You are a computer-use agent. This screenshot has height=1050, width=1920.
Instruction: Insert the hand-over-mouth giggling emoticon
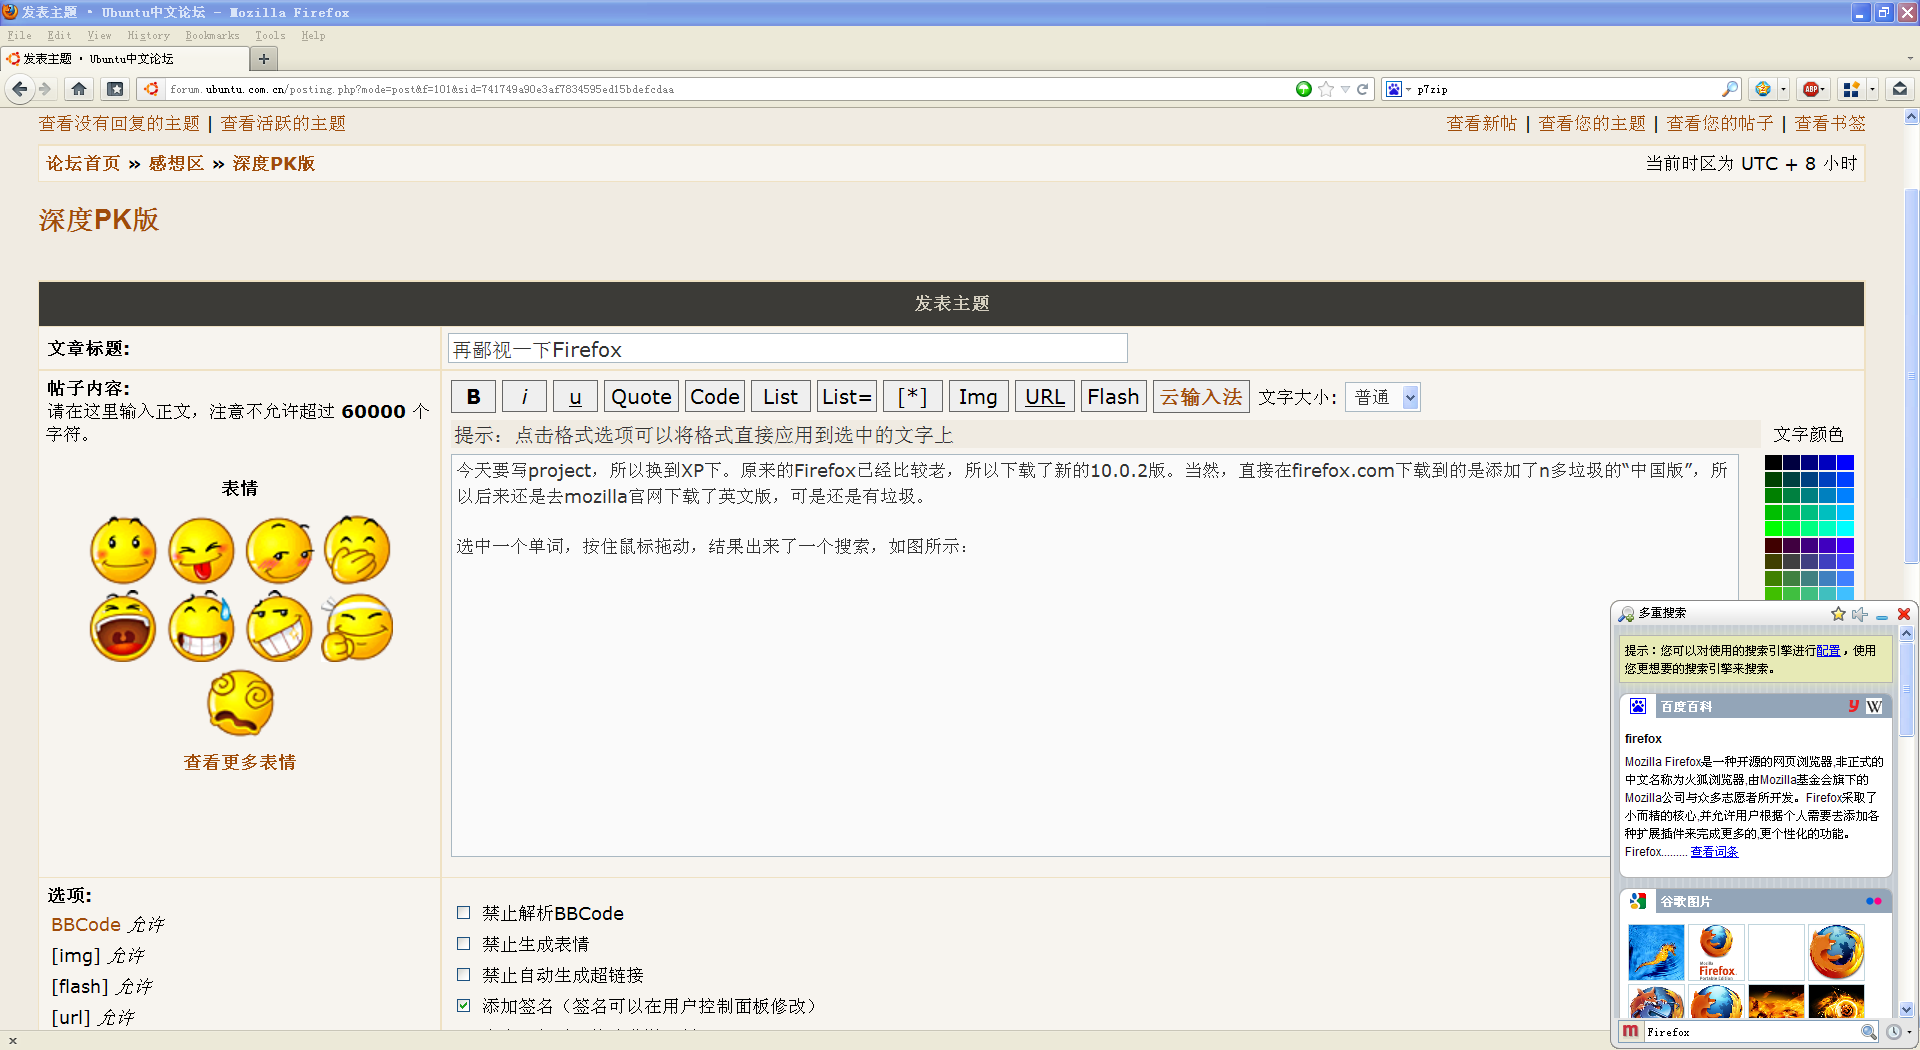[x=357, y=549]
